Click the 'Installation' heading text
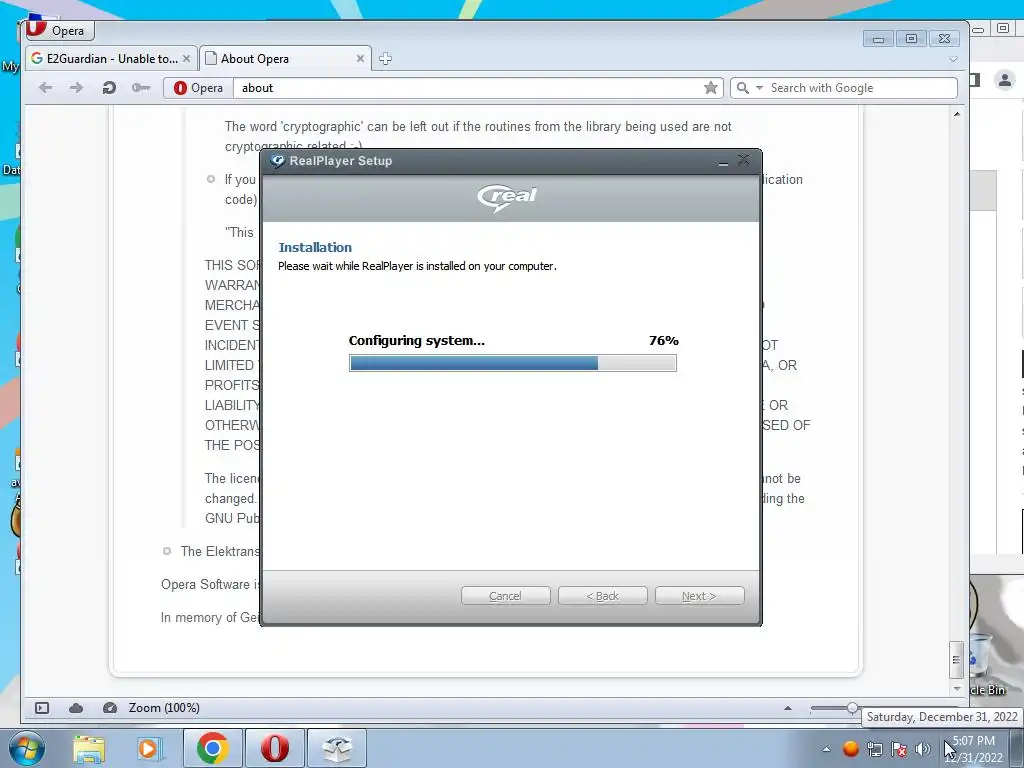The height and width of the screenshot is (768, 1024). point(315,248)
